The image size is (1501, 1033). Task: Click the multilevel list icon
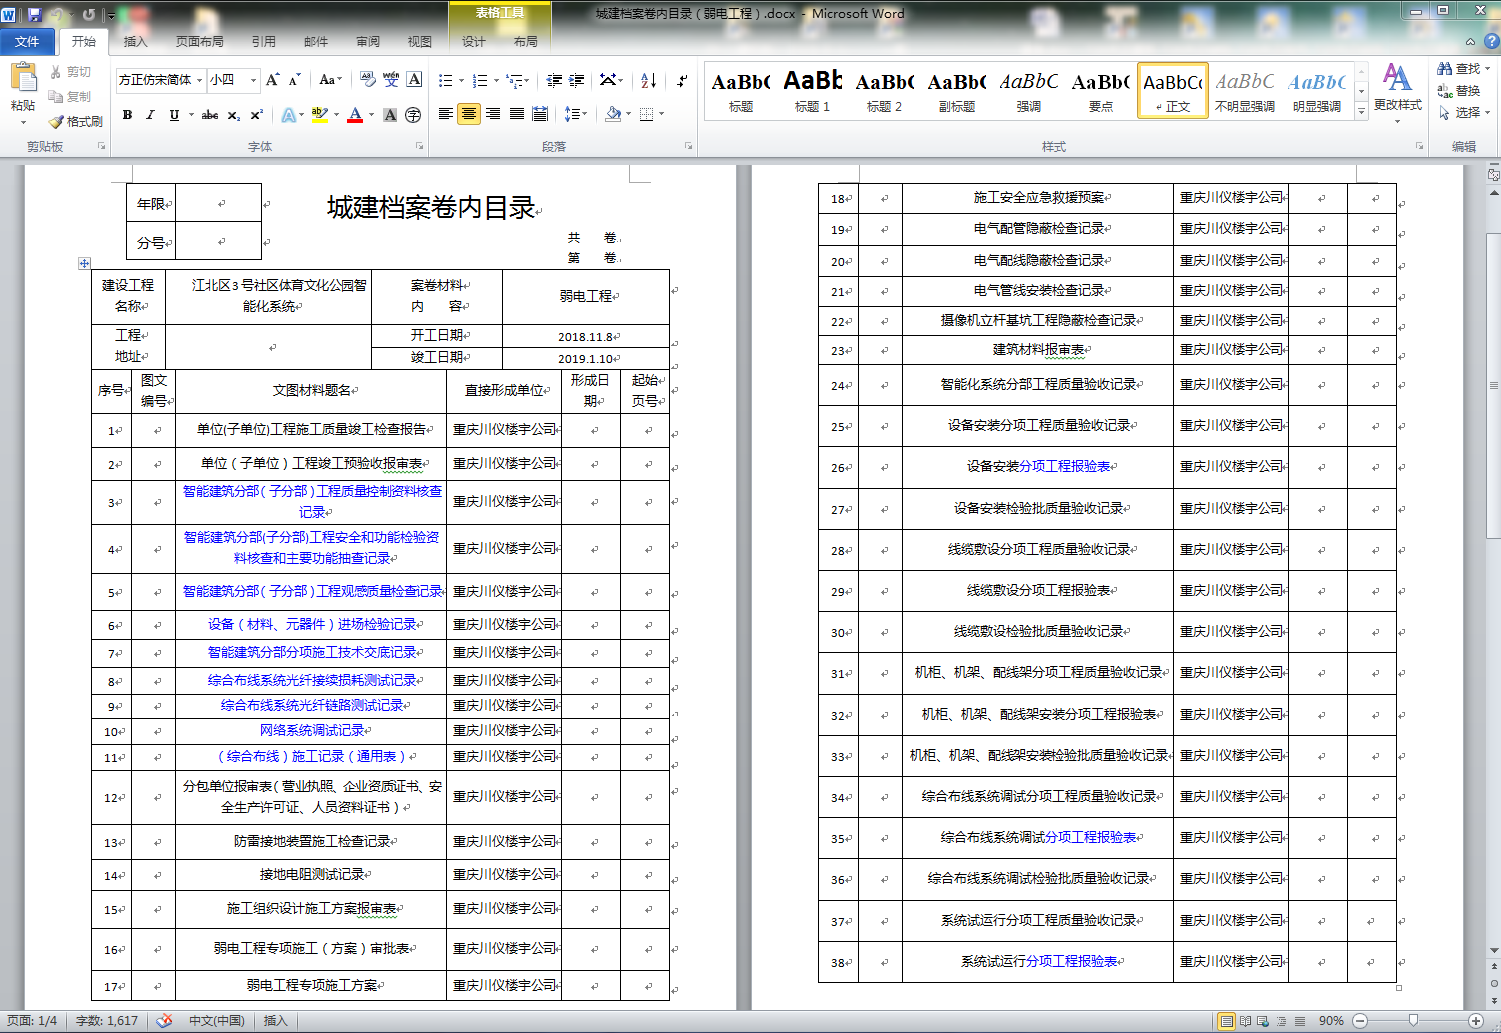pyautogui.click(x=514, y=80)
